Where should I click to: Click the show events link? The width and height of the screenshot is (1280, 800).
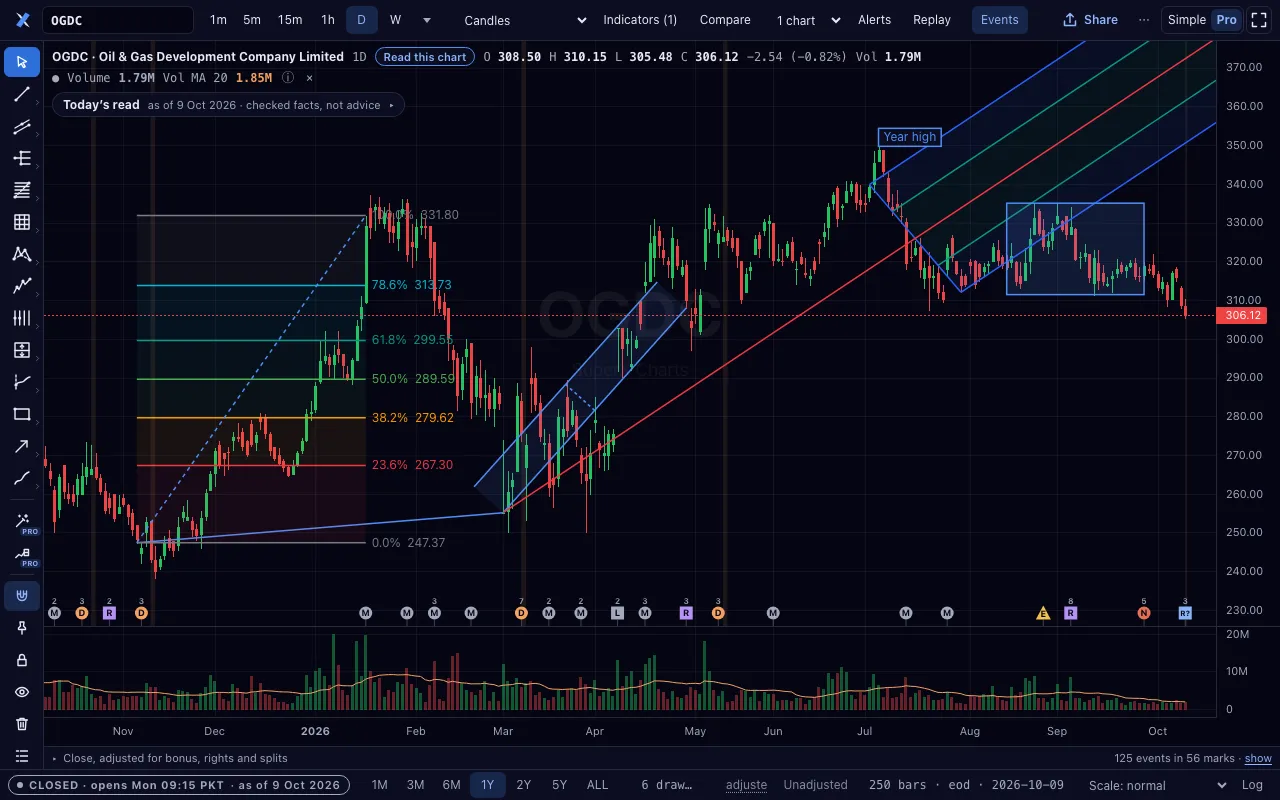click(1258, 758)
